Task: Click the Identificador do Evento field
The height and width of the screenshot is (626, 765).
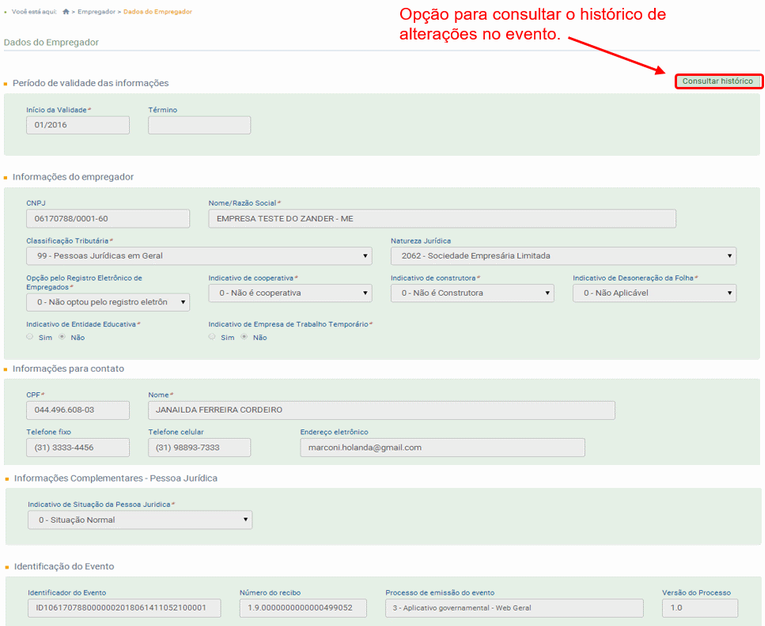Action: pos(124,608)
